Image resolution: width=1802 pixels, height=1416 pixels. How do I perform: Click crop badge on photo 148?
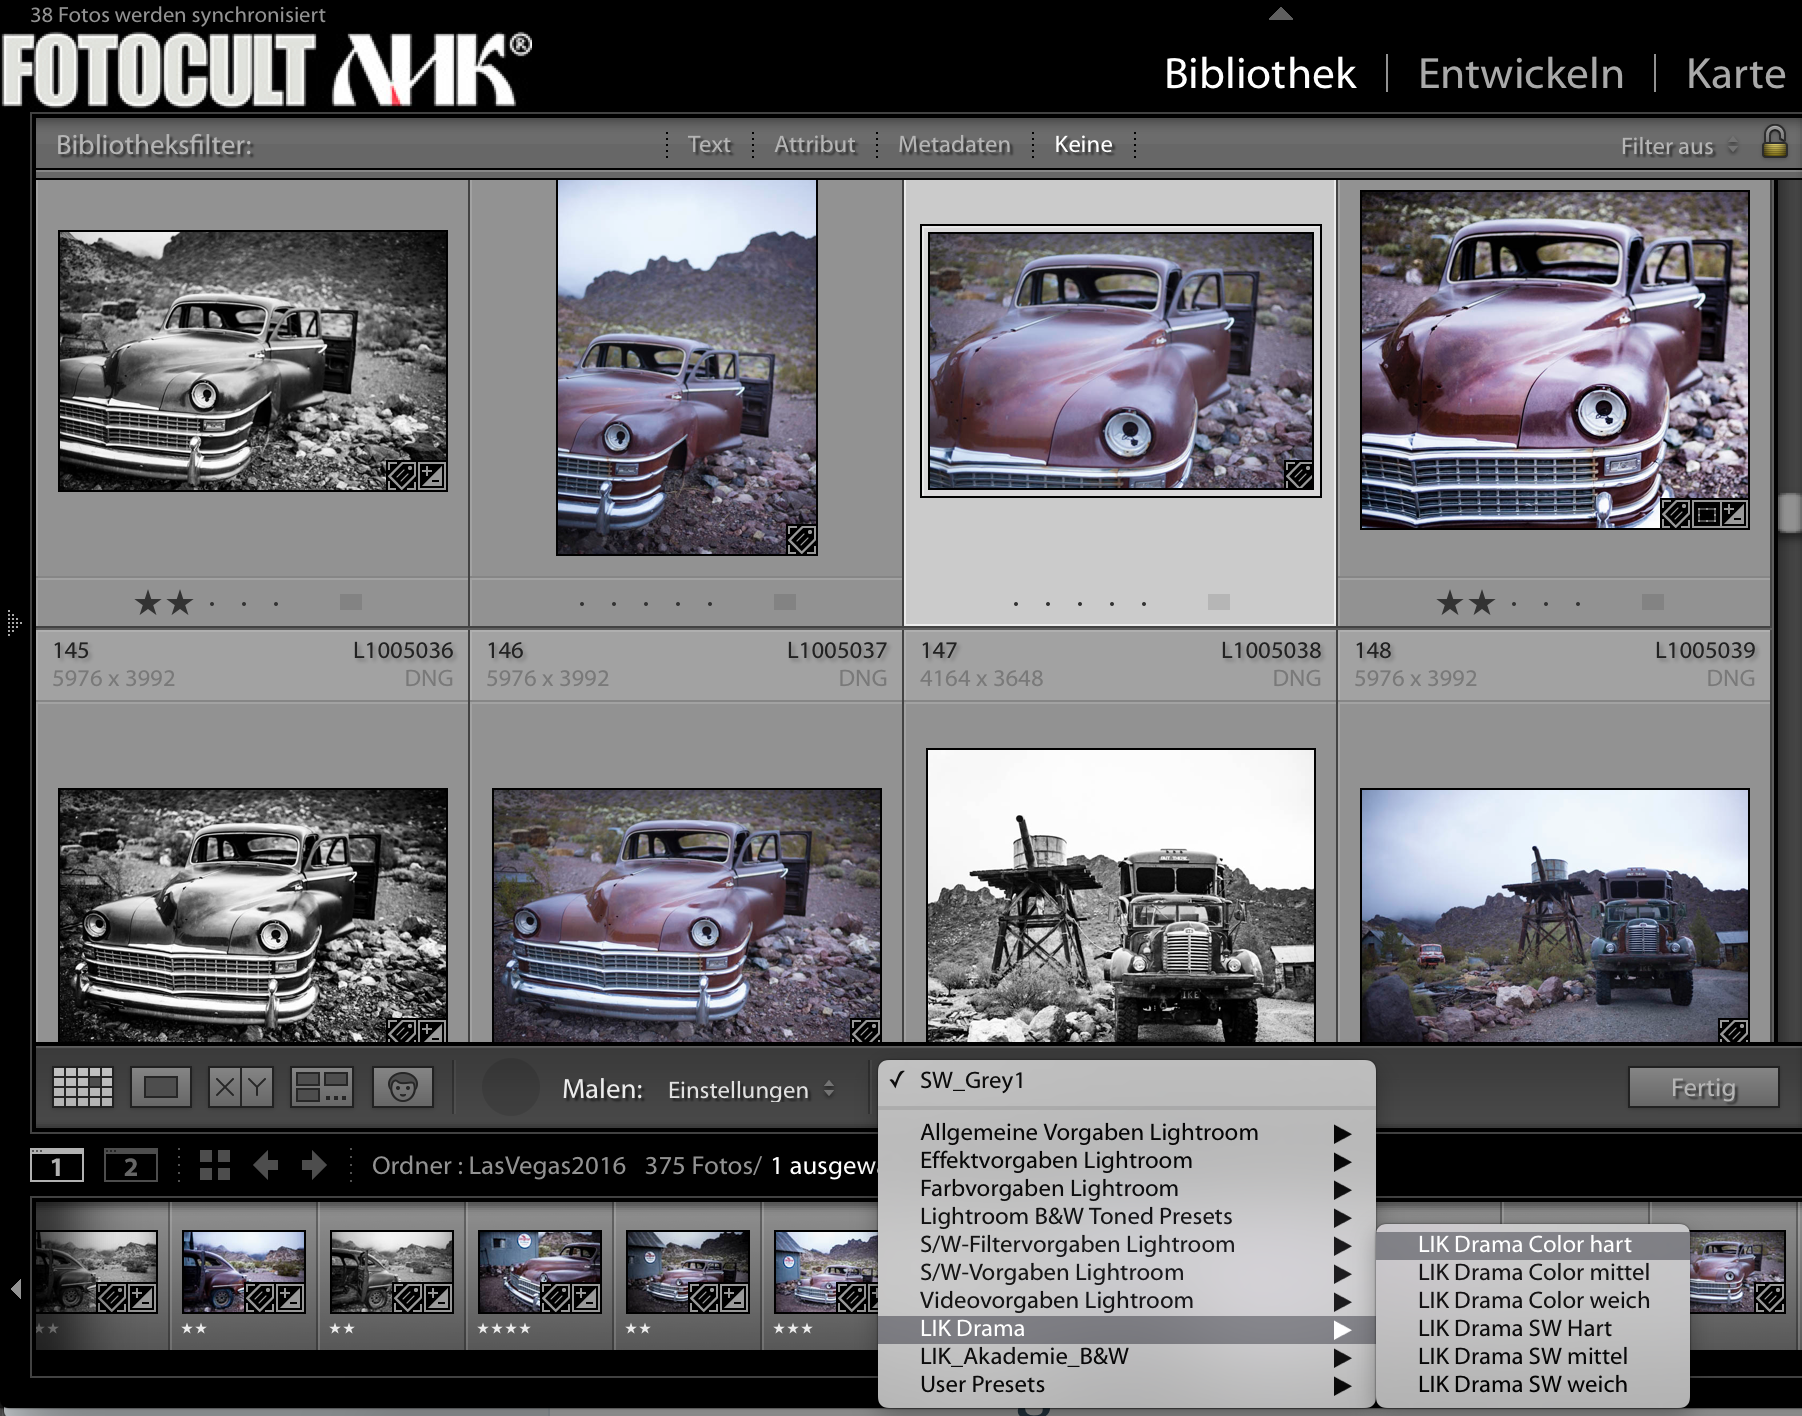[1706, 515]
